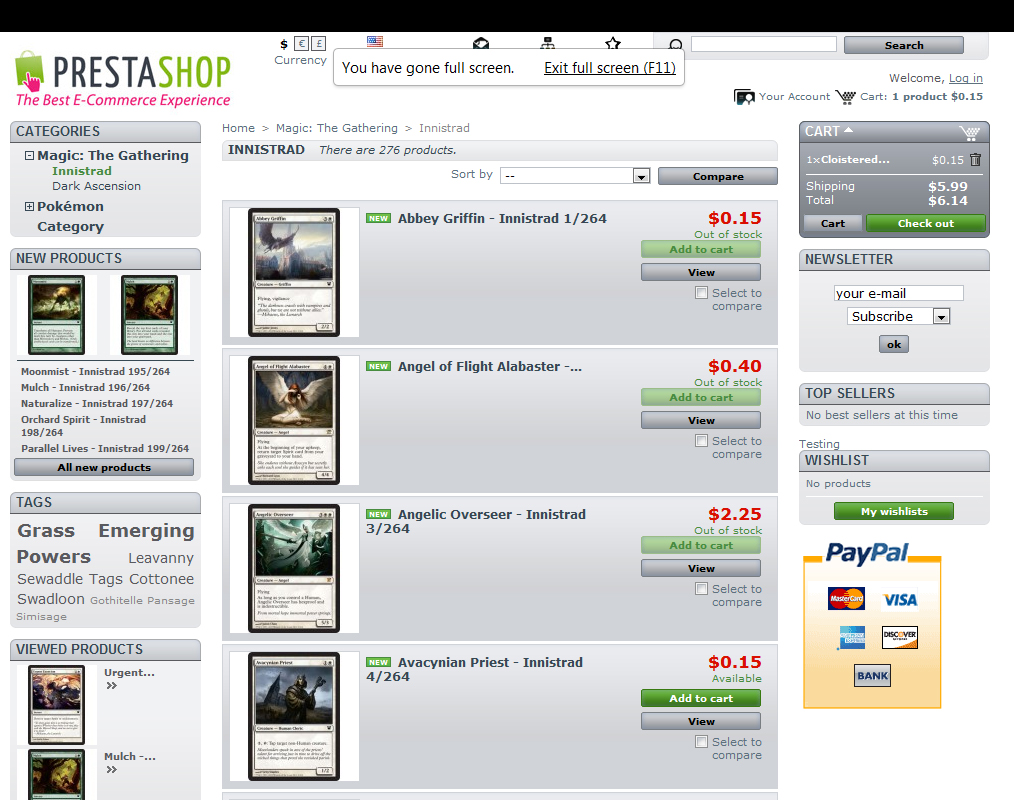
Task: Click the shopping cart icon beside Cart:
Action: click(x=845, y=97)
